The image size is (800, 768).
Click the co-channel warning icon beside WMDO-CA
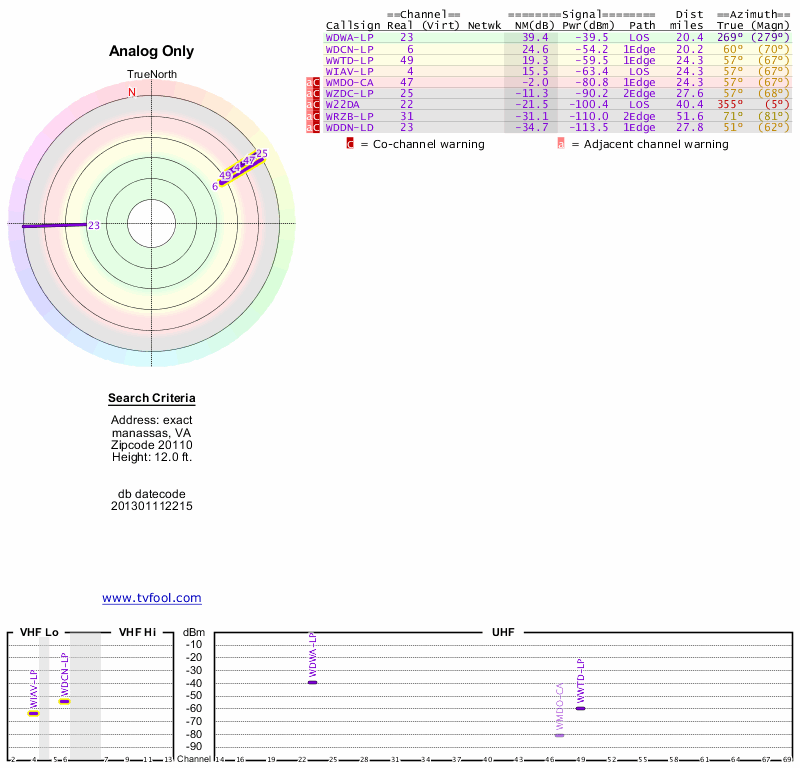(x=317, y=82)
